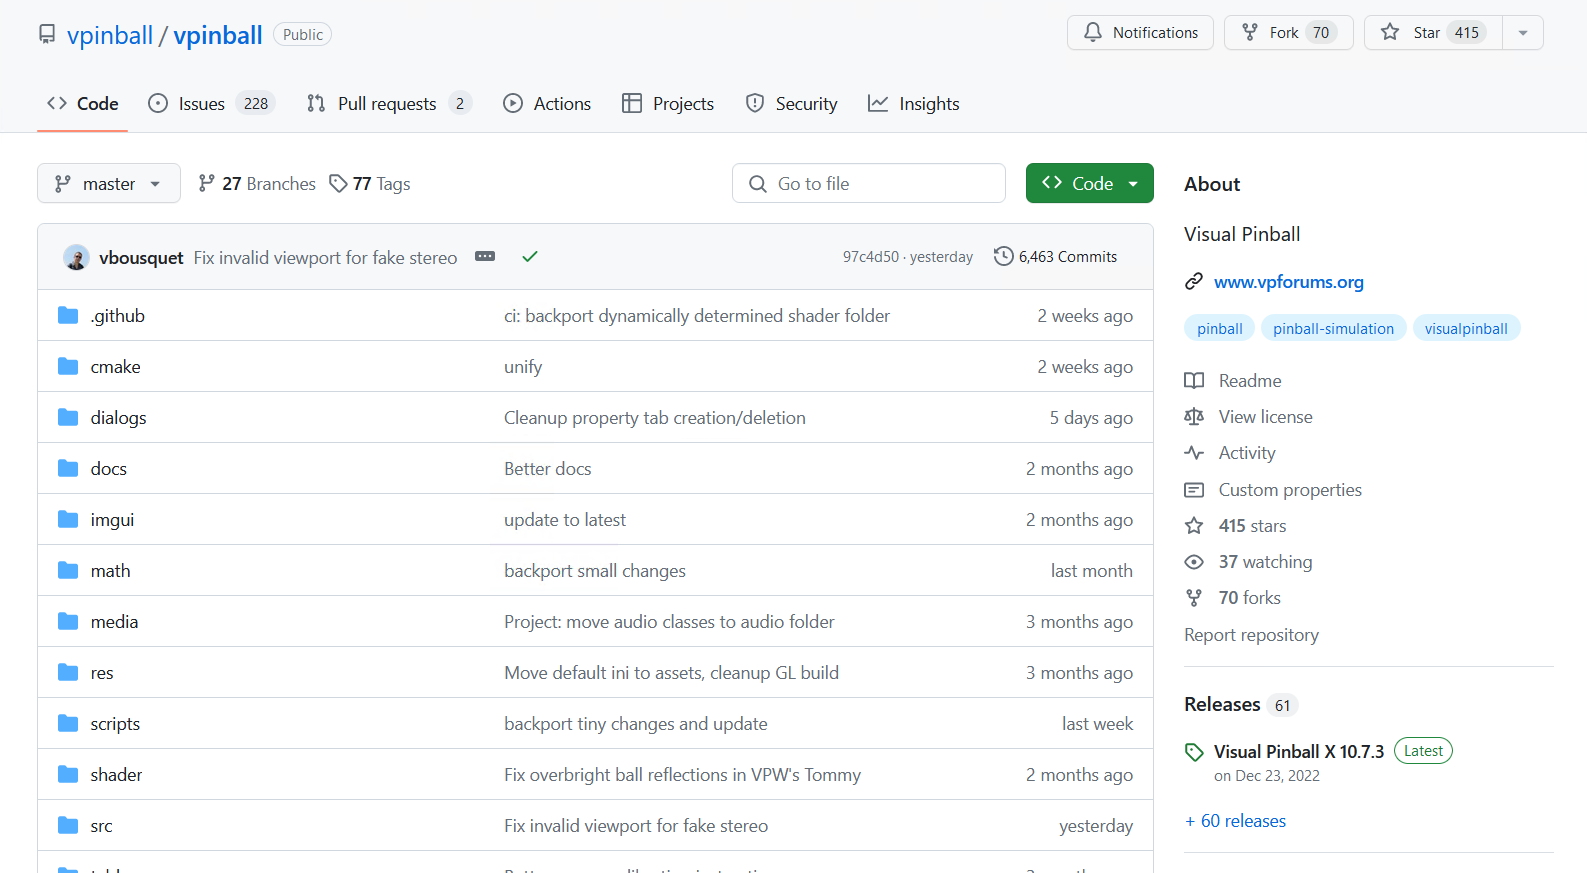Open the Actions tab

pyautogui.click(x=547, y=104)
